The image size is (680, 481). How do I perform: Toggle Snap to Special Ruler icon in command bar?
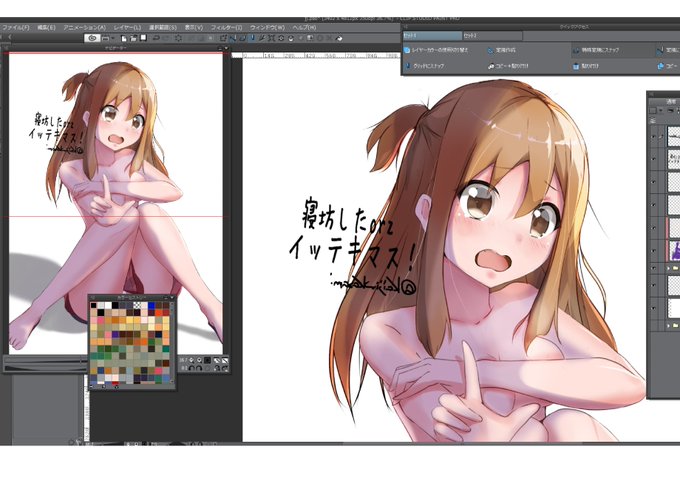coord(242,38)
